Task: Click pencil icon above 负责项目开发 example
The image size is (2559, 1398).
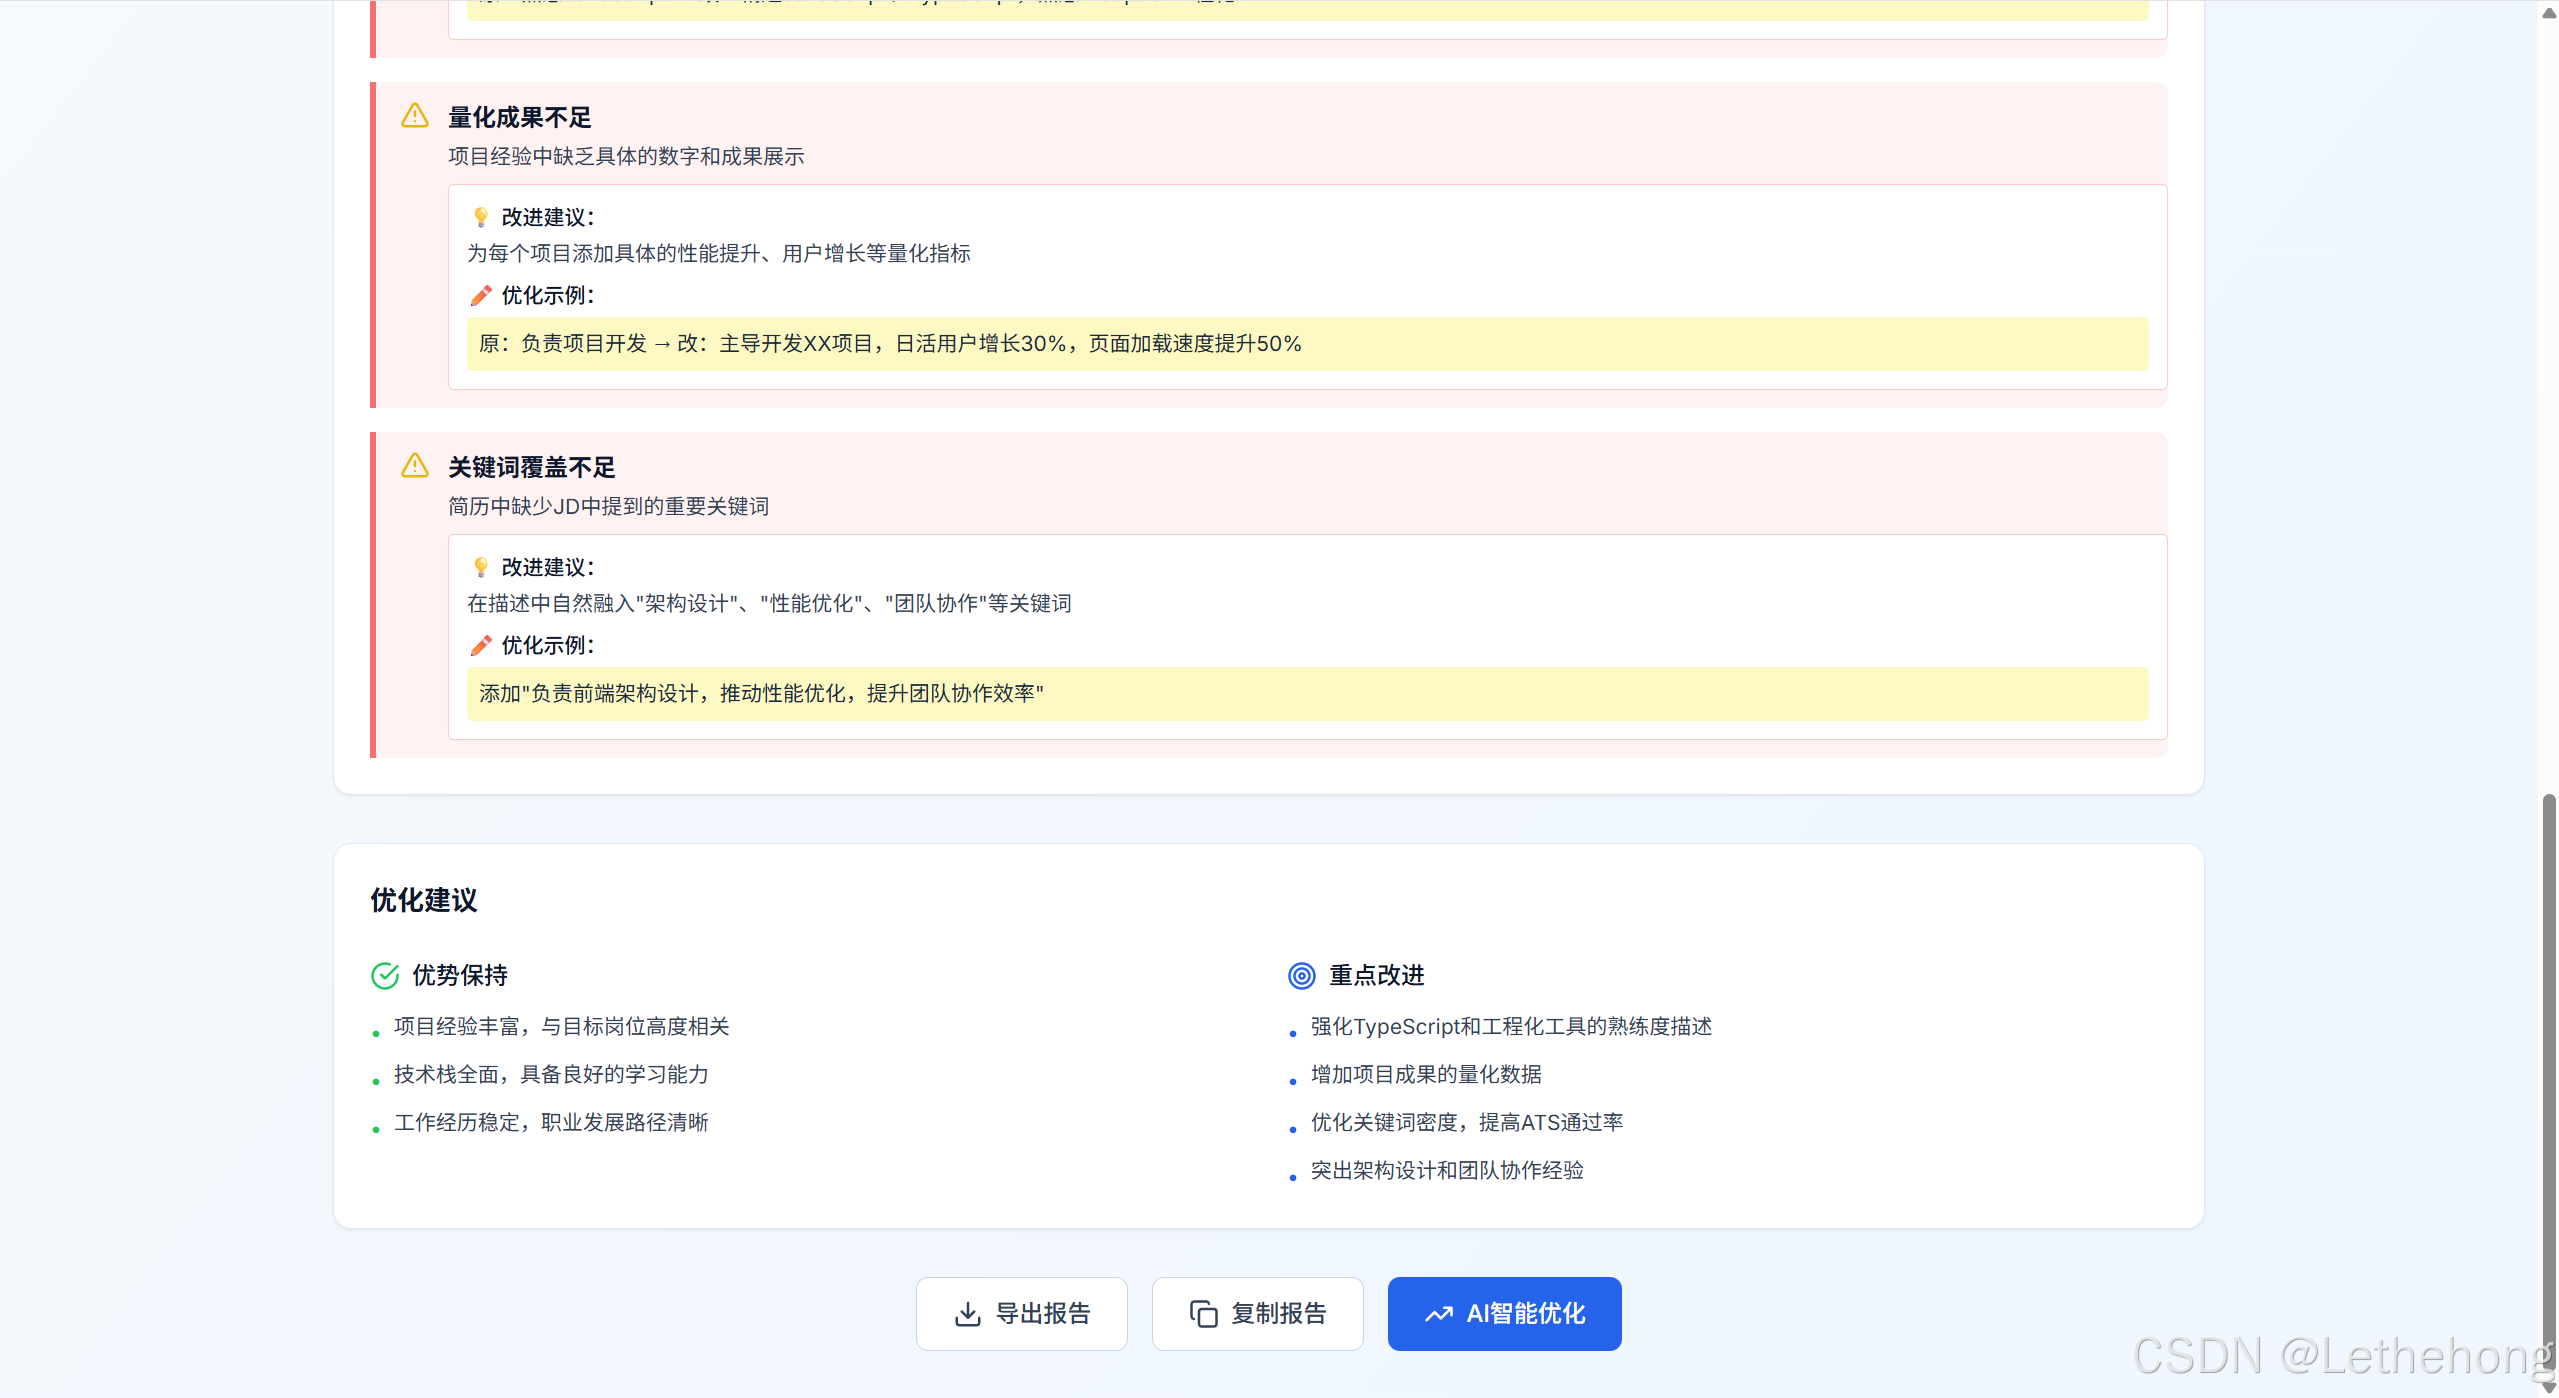Action: coord(481,295)
